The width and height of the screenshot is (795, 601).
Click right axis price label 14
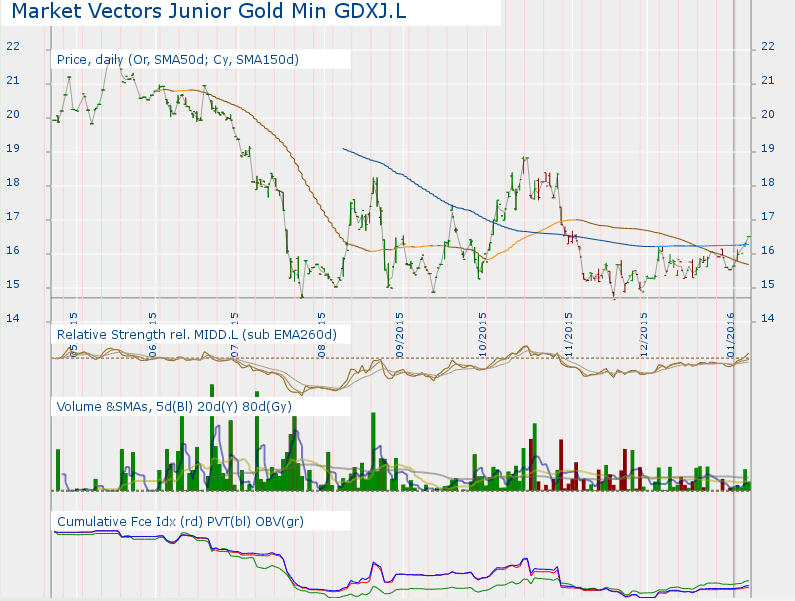pyautogui.click(x=768, y=318)
